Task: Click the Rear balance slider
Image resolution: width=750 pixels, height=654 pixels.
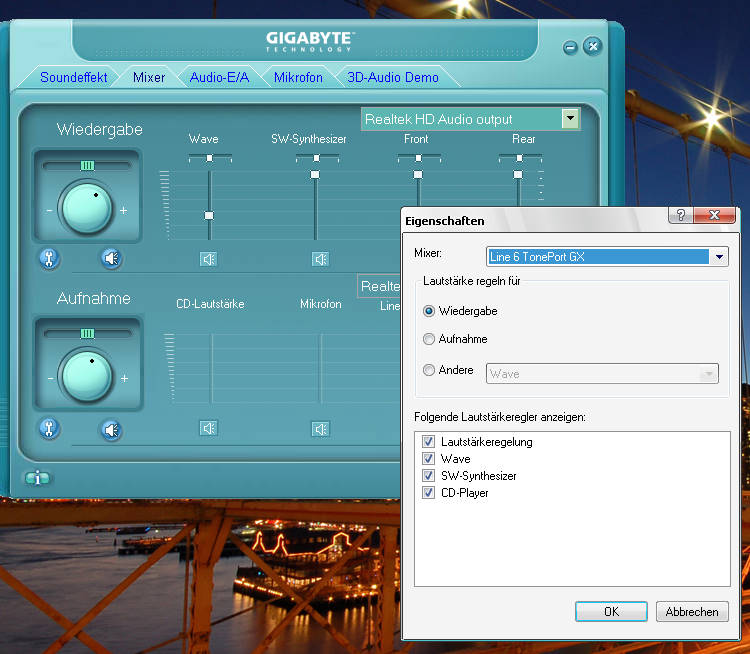Action: coord(520,158)
